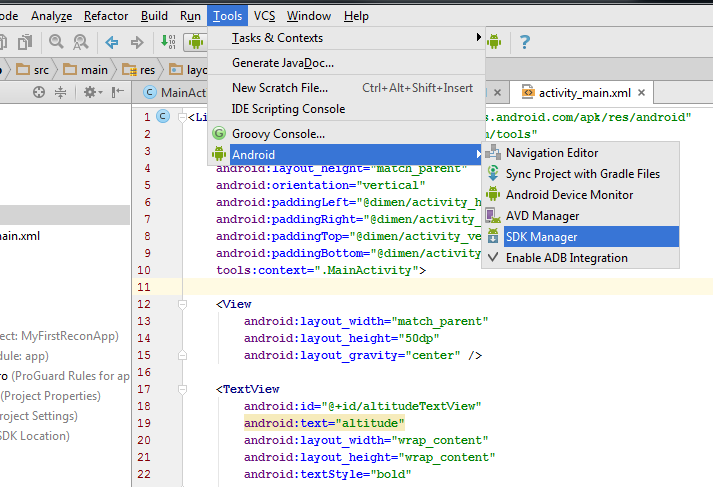Click the Replace toolbar icon

(x=80, y=42)
